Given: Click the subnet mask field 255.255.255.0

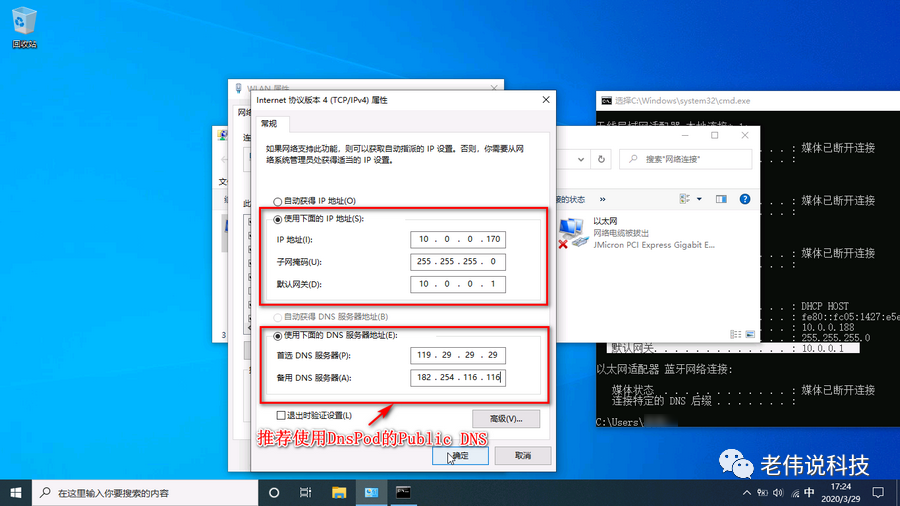Looking at the screenshot, I should pyautogui.click(x=457, y=262).
